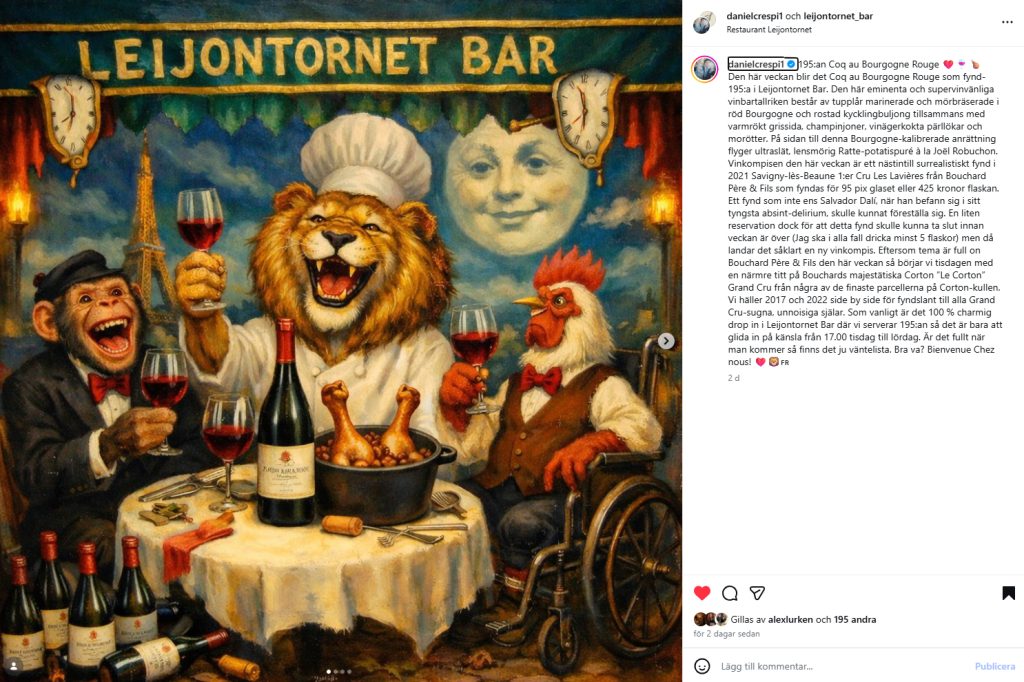This screenshot has height=682, width=1024.
Task: Toggle the saved bookmark icon
Action: [x=1008, y=593]
